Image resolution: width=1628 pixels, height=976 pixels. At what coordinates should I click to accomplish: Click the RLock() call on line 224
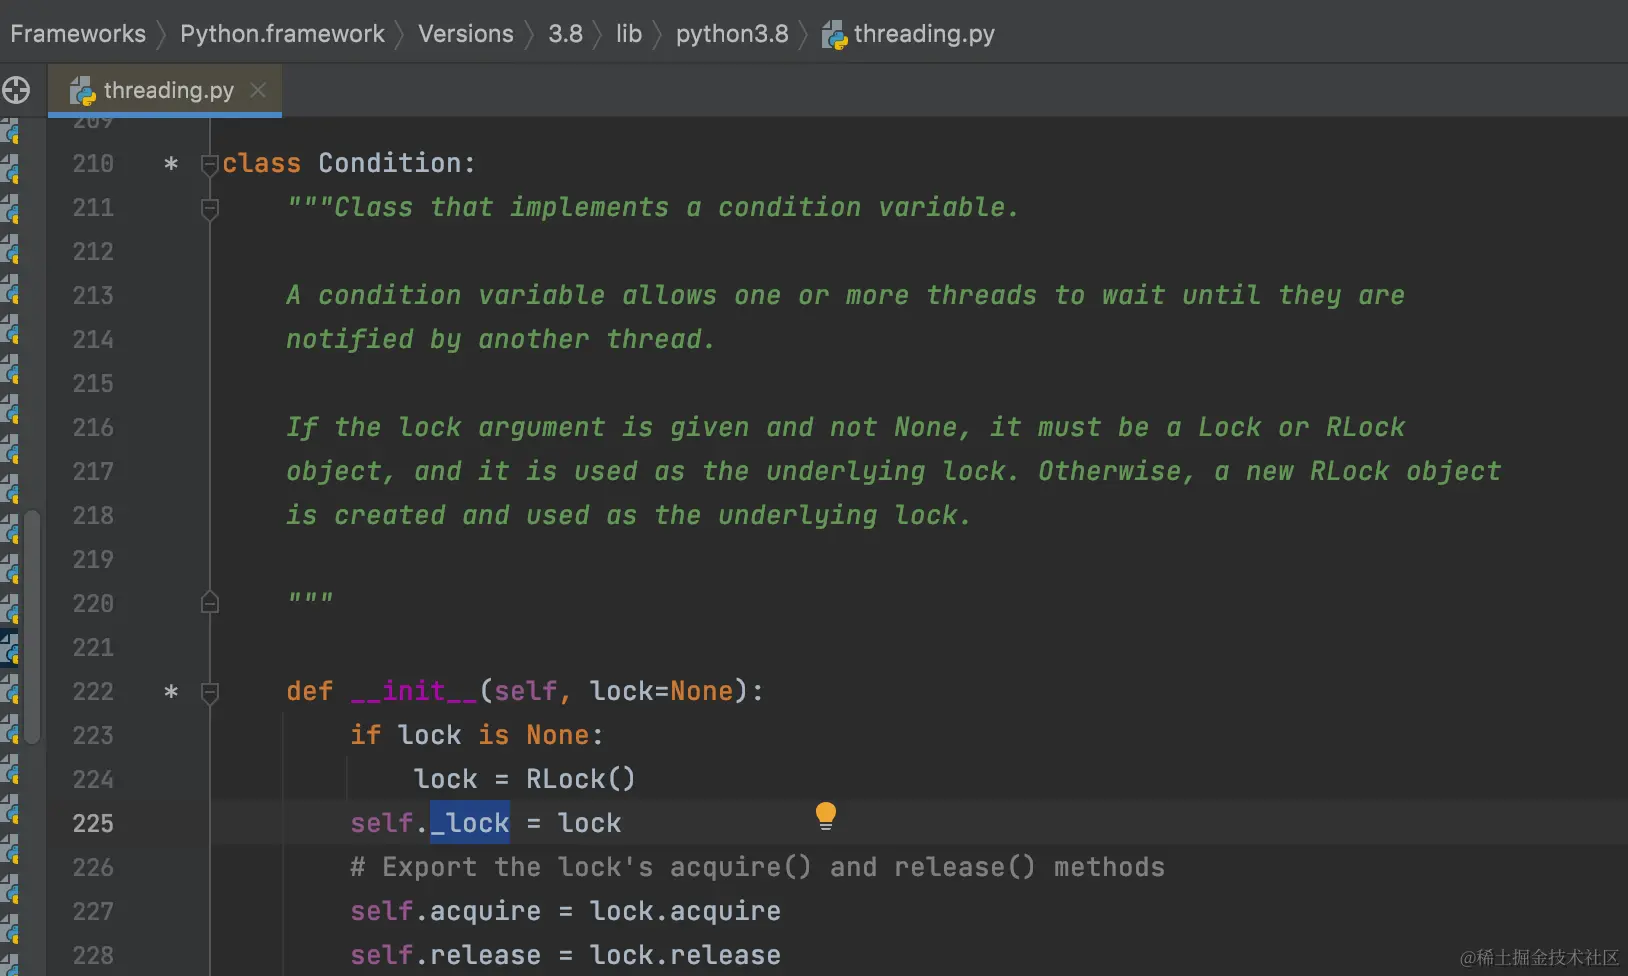580,779
